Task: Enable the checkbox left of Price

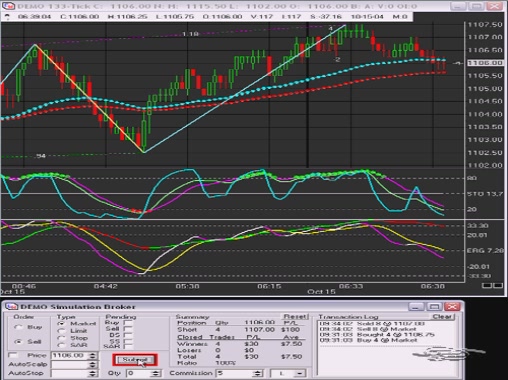Action: (13, 355)
